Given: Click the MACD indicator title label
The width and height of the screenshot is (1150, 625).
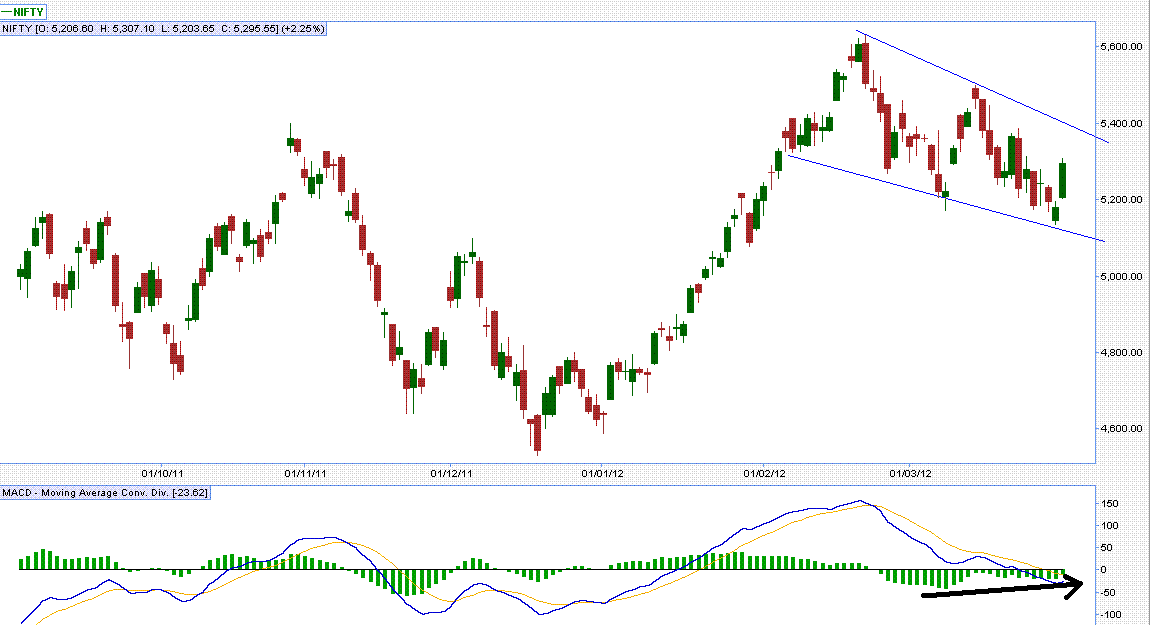Looking at the screenshot, I should pos(105,493).
